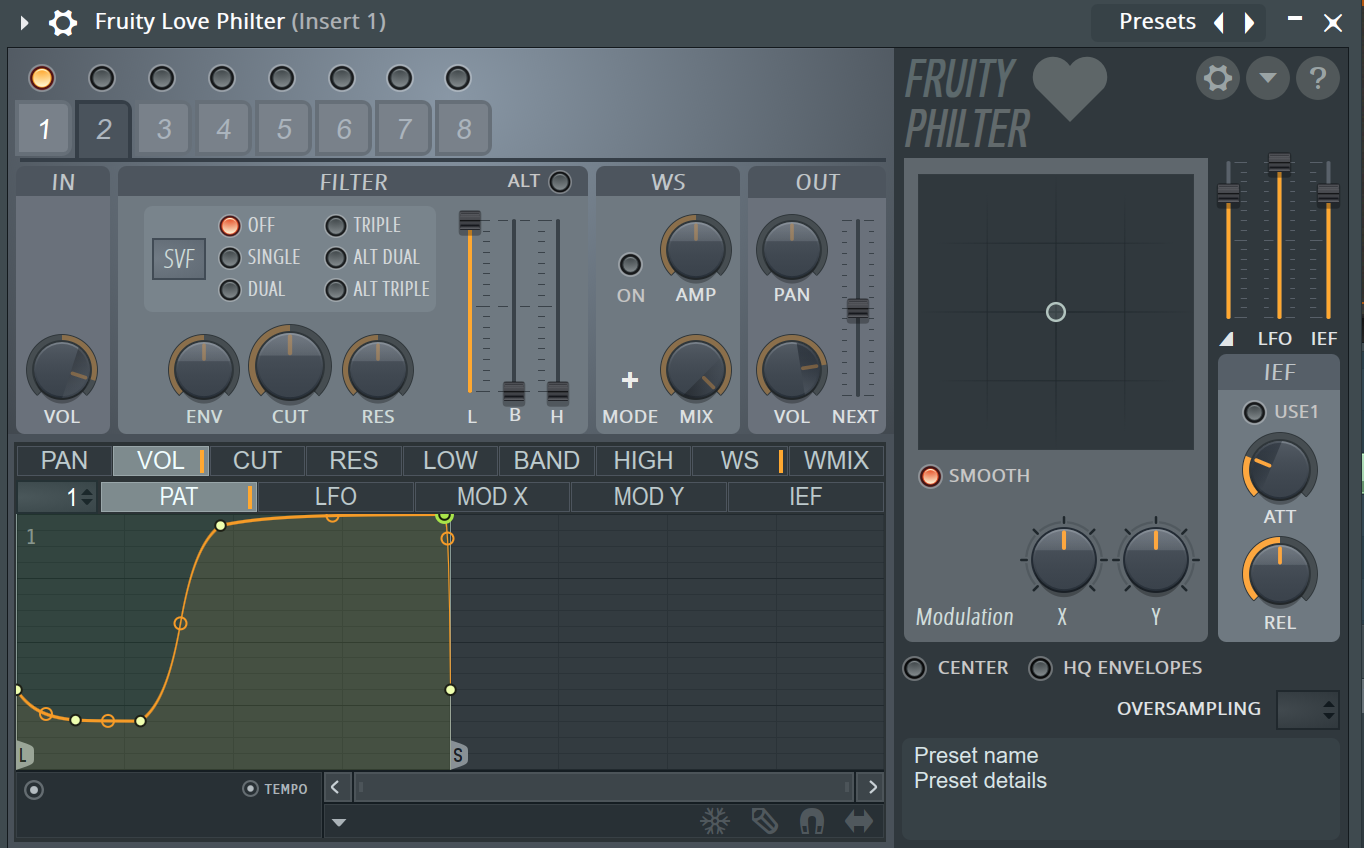Click the Fruity Philter options gear icon

(1217, 78)
